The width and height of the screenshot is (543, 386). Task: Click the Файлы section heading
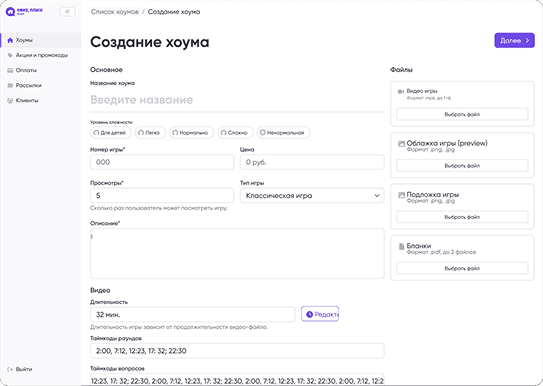401,70
